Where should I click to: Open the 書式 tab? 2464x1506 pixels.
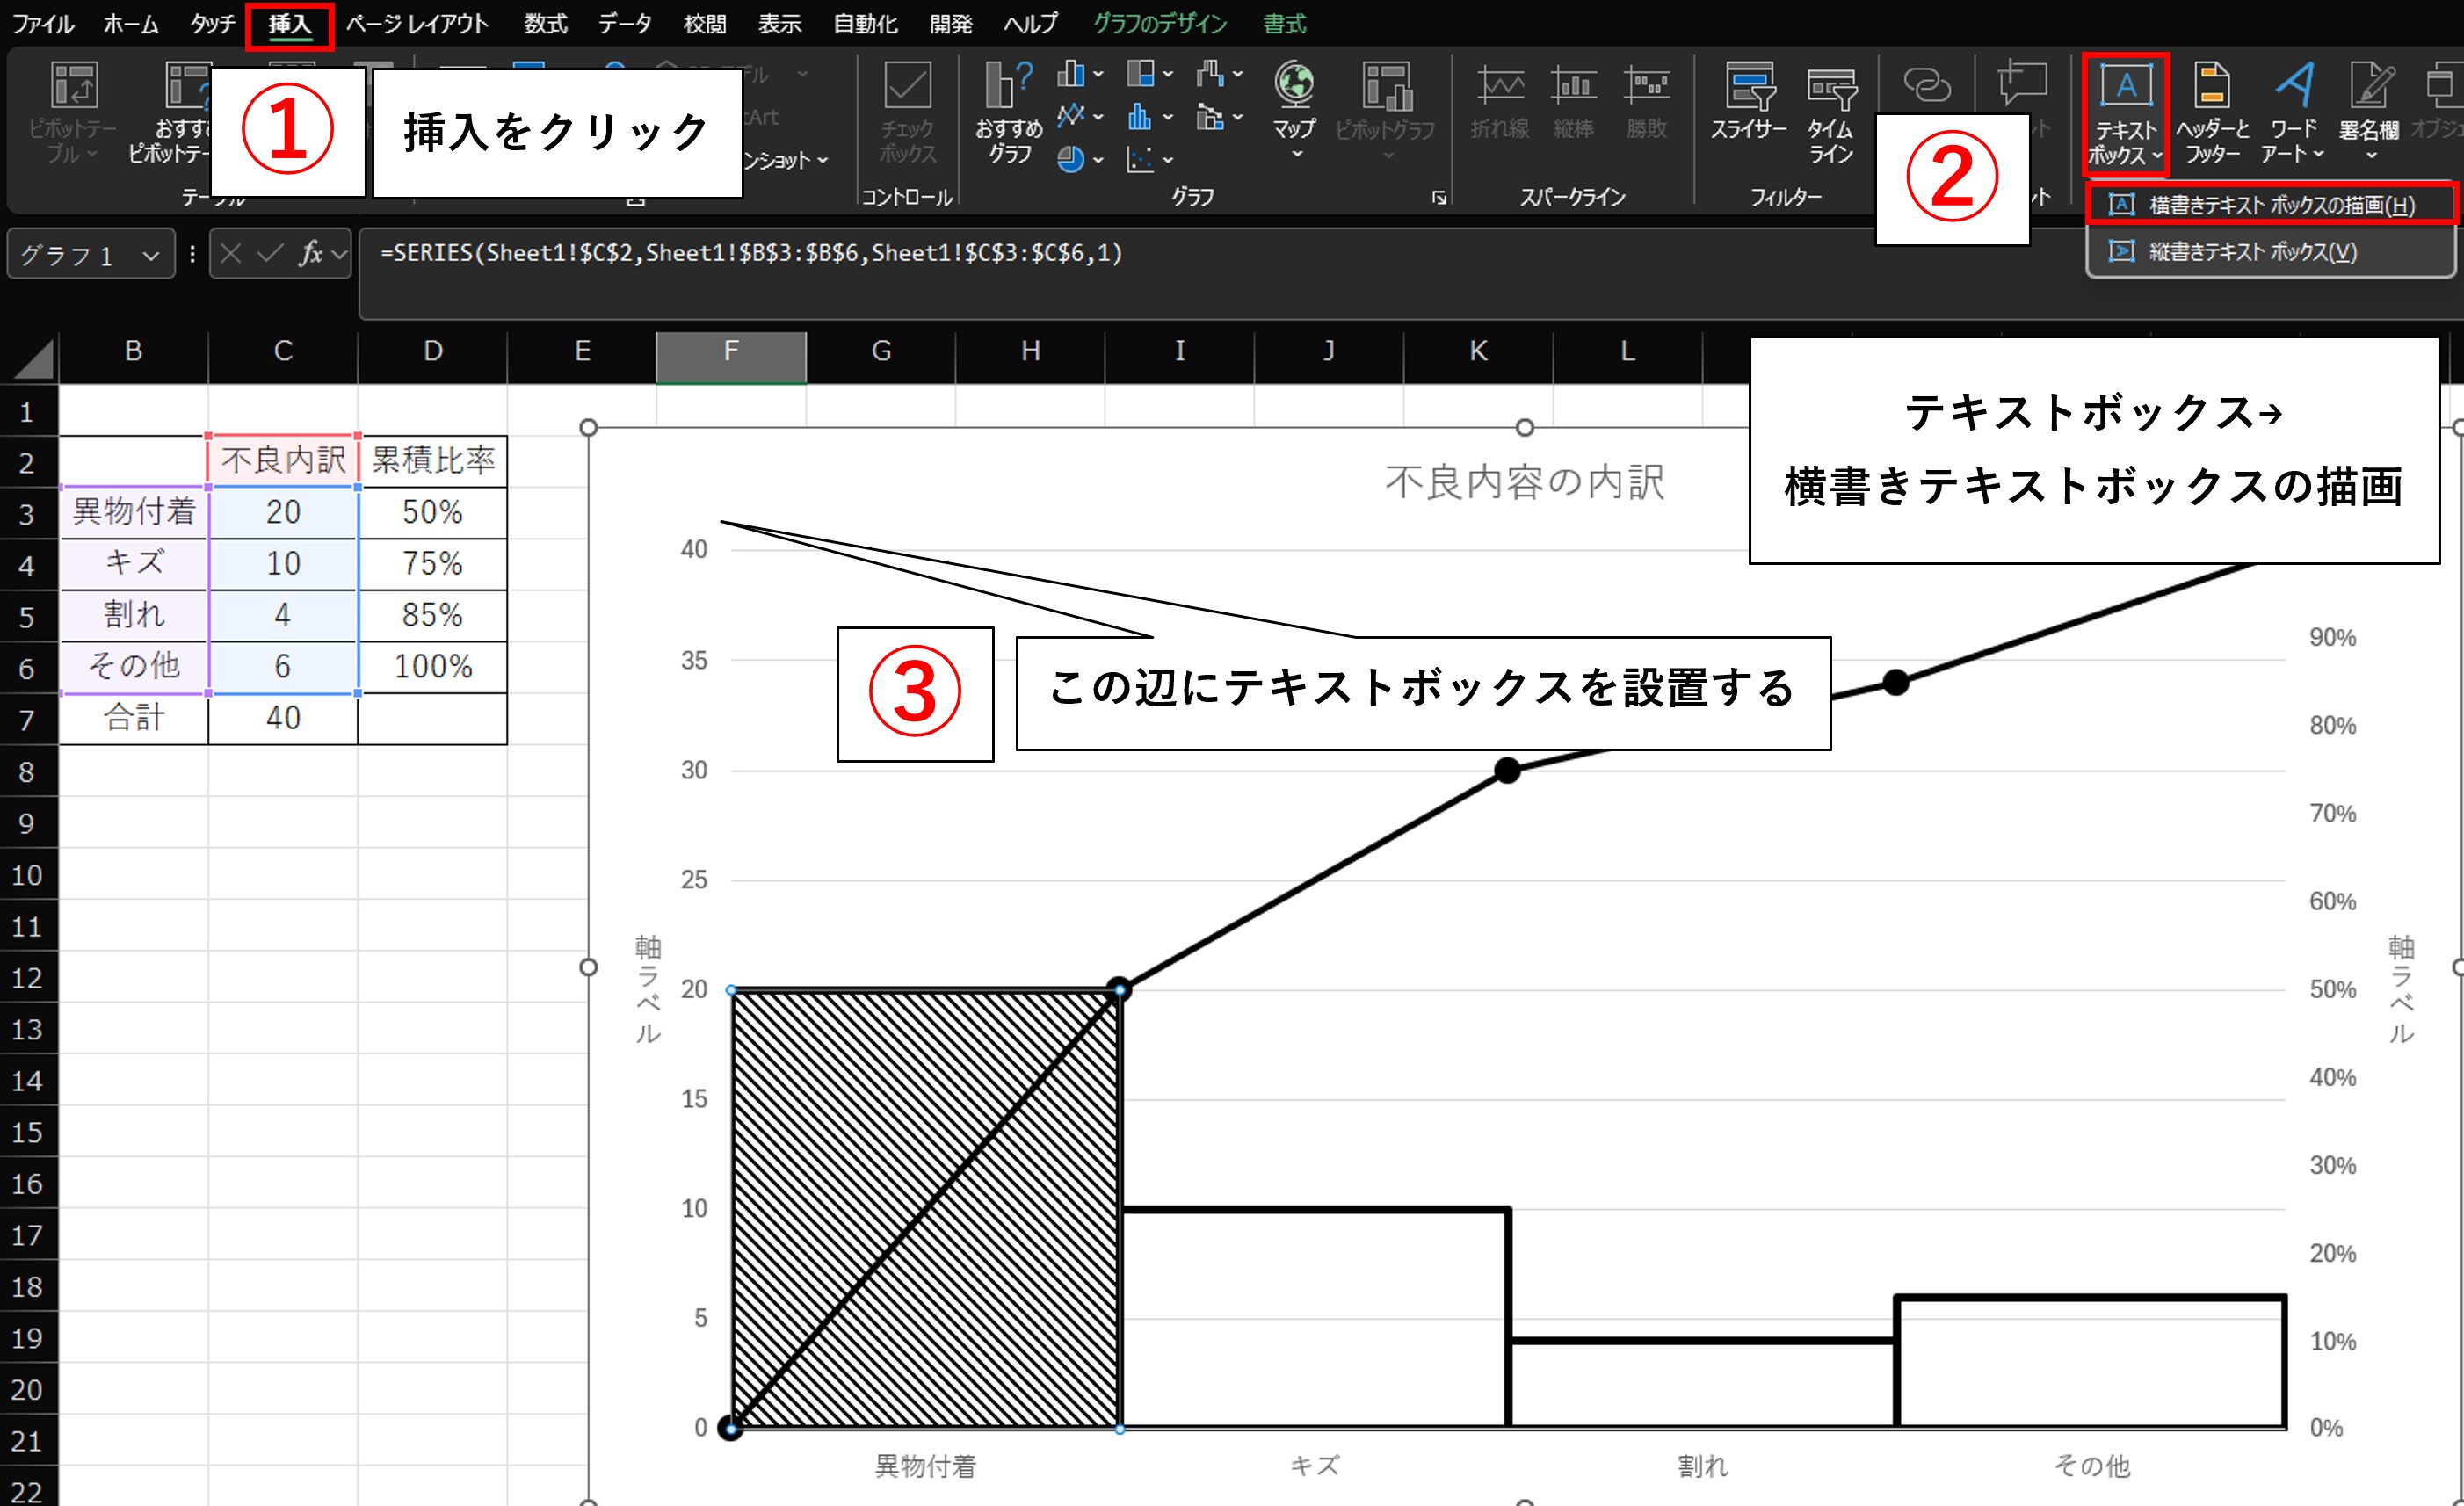(x=1284, y=24)
